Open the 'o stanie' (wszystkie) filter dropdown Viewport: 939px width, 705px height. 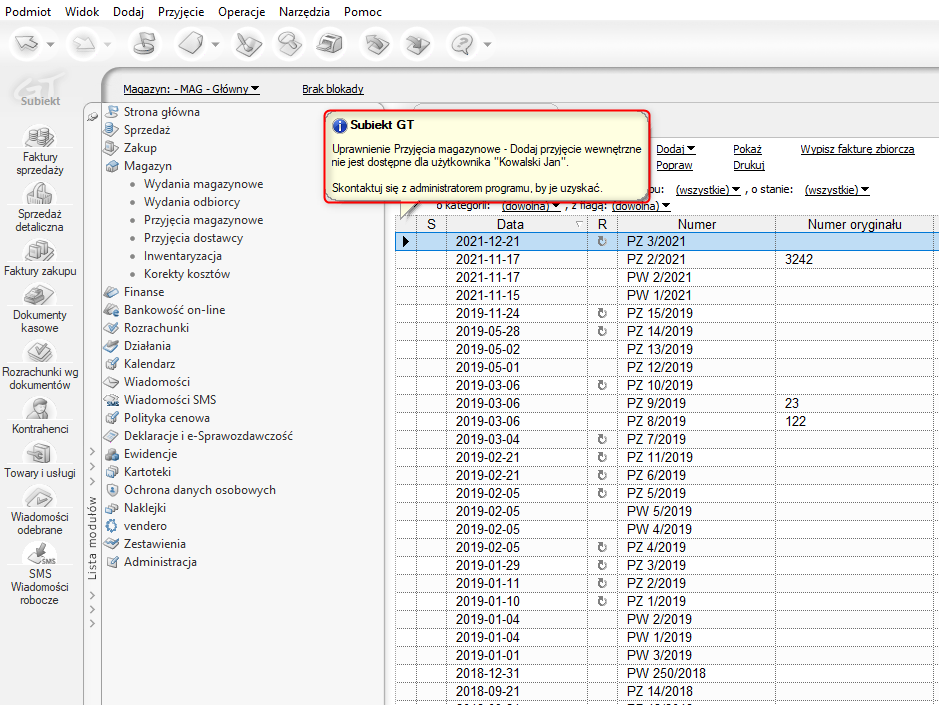click(836, 189)
